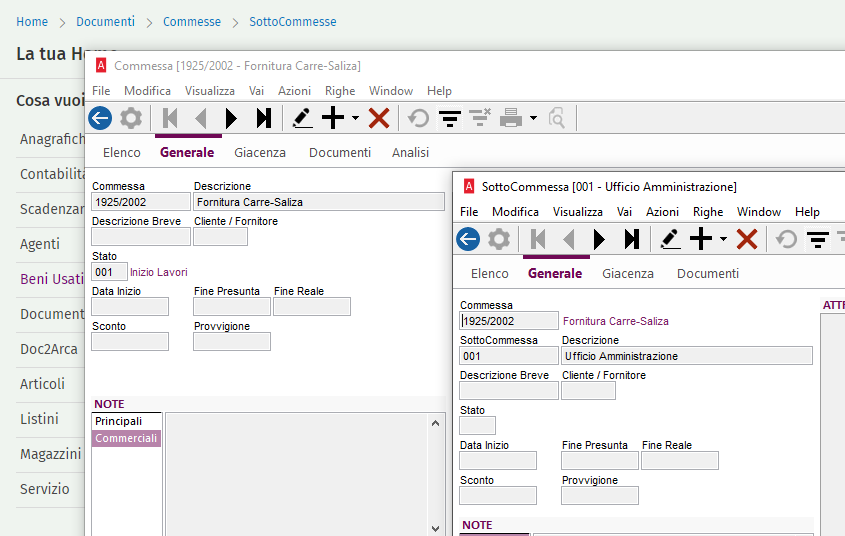Click print preview magnifier icon in Commessa toolbar

pos(557,118)
